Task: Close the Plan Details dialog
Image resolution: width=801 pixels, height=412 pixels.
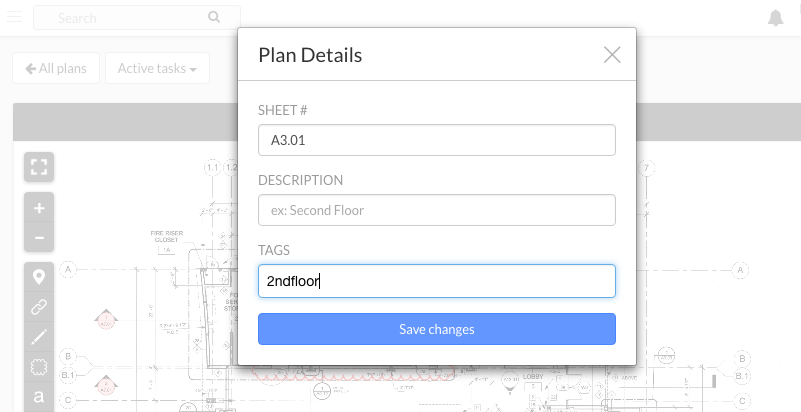Action: [x=611, y=55]
